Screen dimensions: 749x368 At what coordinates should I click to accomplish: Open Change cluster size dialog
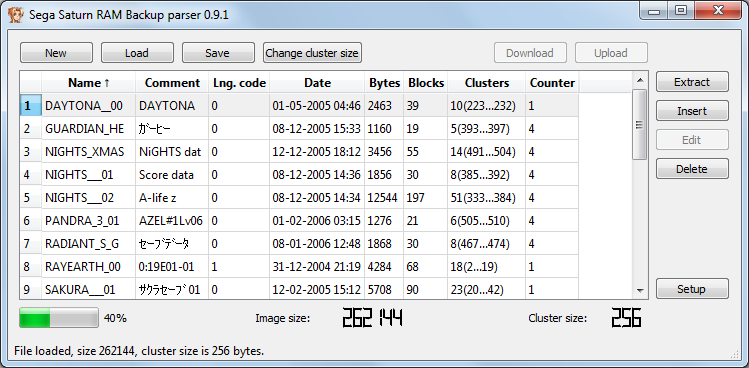coord(312,53)
